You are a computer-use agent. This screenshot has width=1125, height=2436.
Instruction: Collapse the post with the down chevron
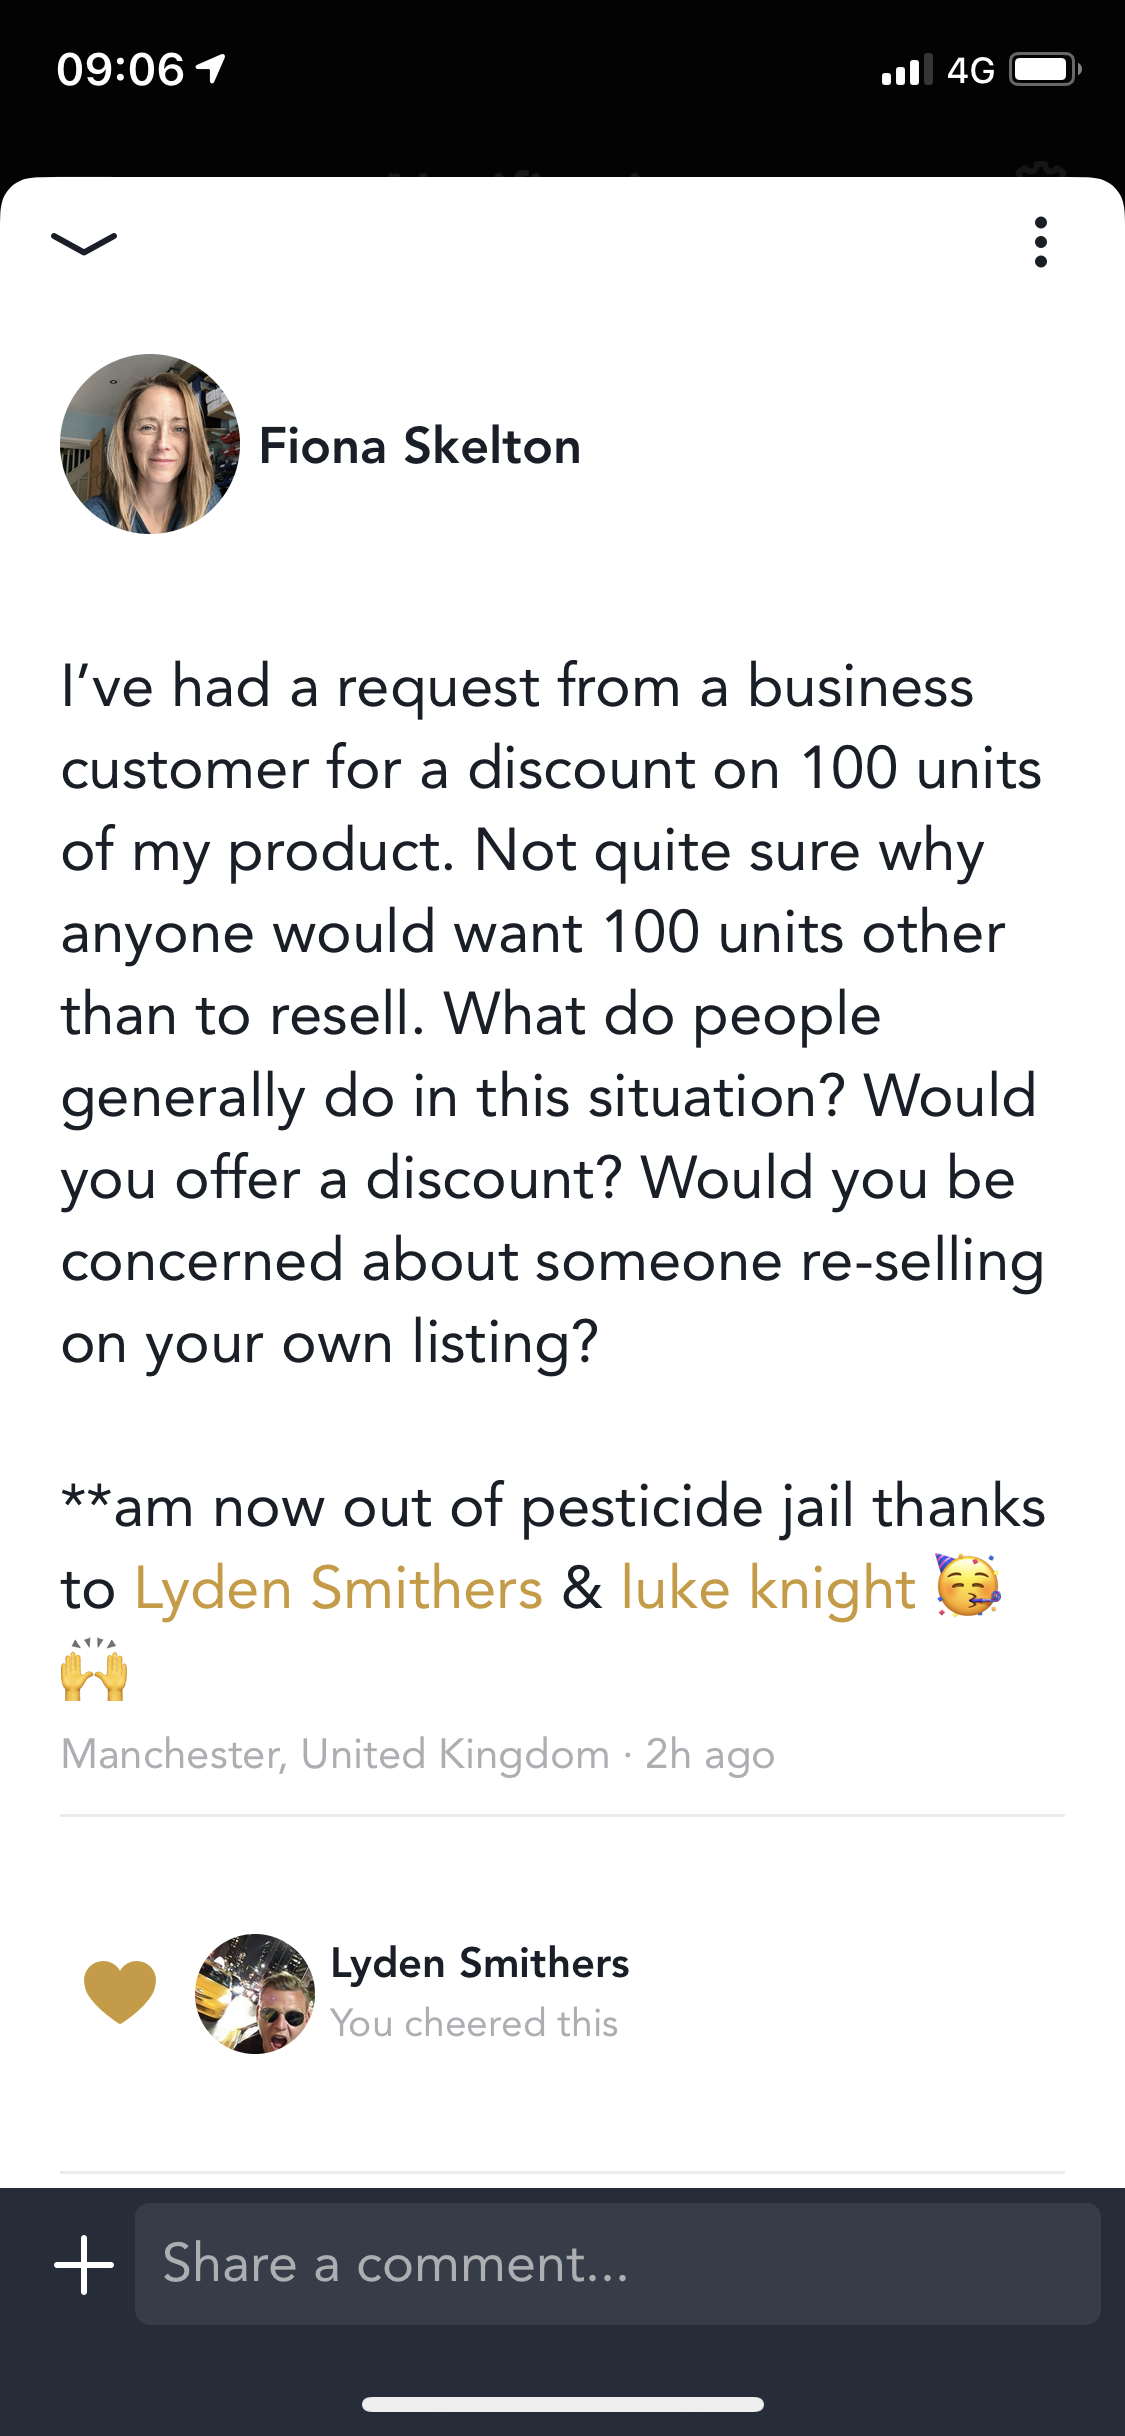(x=84, y=243)
